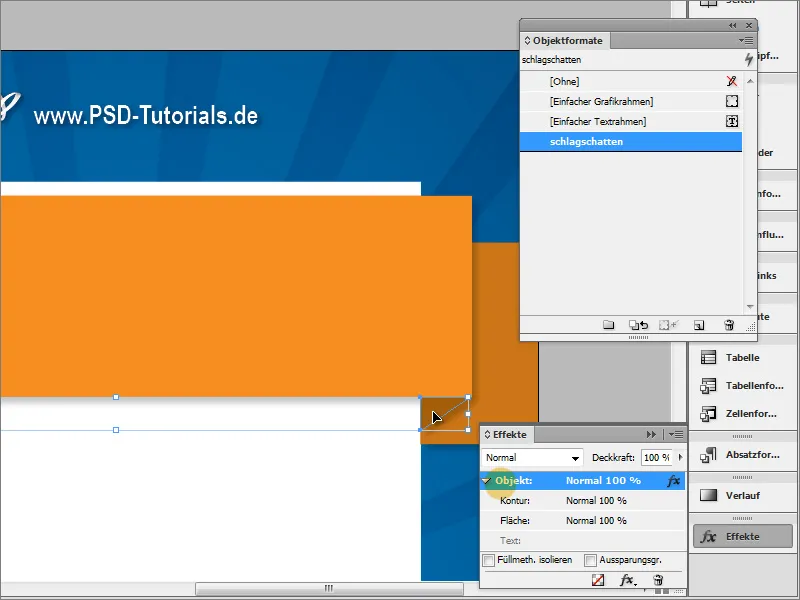The height and width of the screenshot is (600, 800).
Task: Close the Objektformate panel
Action: [749, 26]
